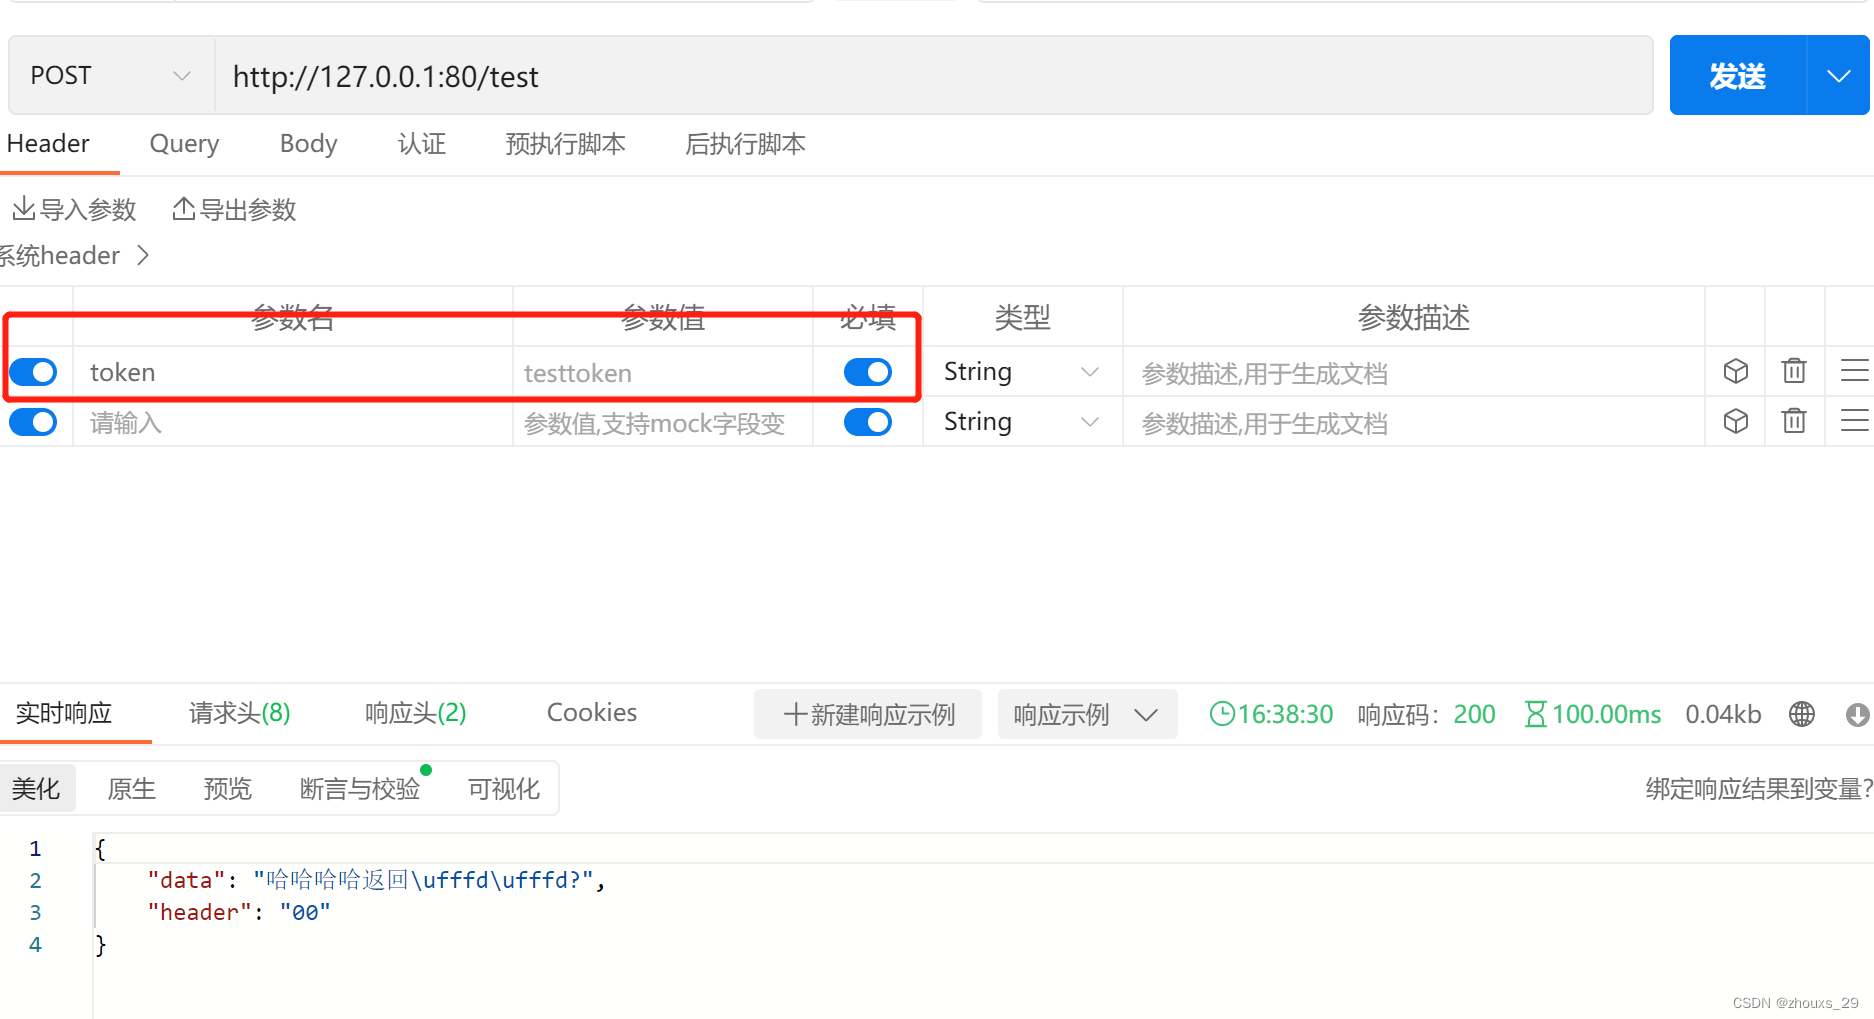Select the 实时响应 tab
This screenshot has width=1874, height=1019.
coord(64,713)
